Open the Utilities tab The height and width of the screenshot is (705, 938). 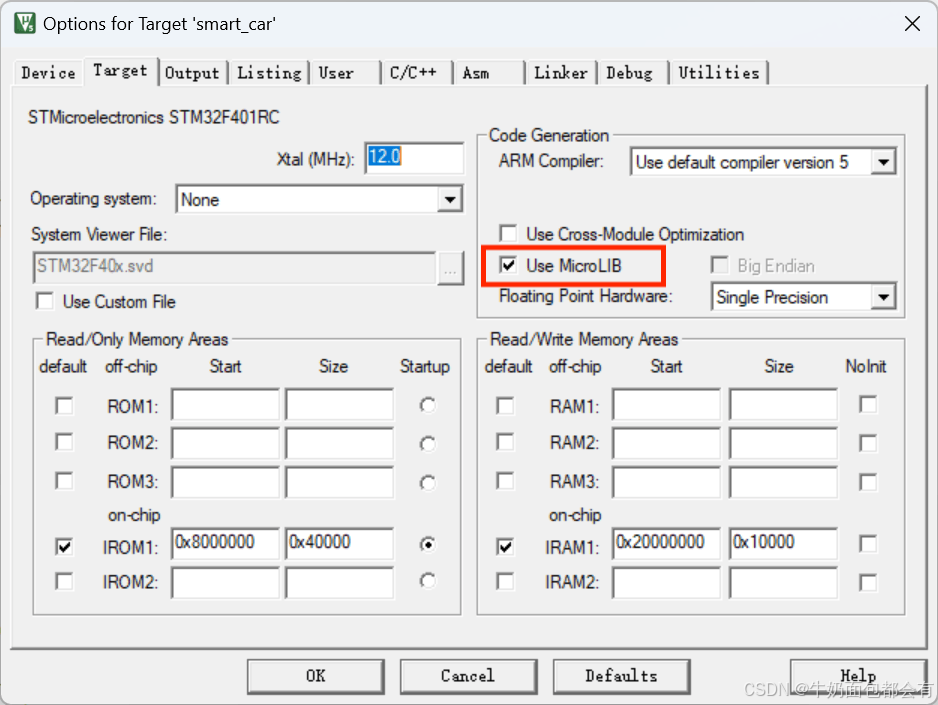(x=718, y=73)
